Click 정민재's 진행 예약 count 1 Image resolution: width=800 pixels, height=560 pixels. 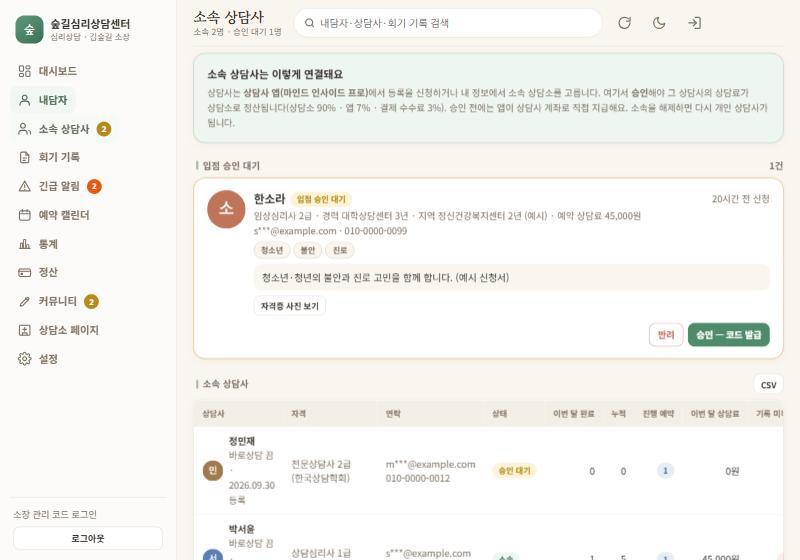(665, 470)
